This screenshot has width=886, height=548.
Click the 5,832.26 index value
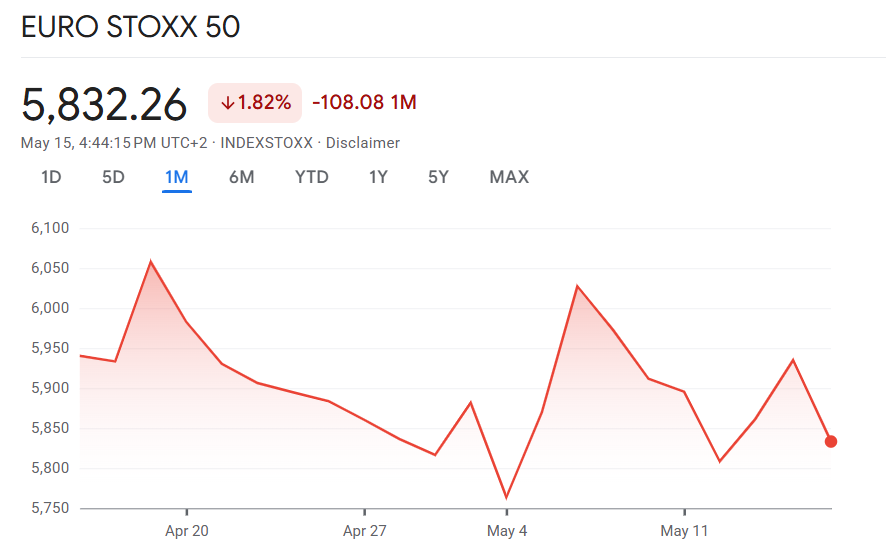[104, 105]
